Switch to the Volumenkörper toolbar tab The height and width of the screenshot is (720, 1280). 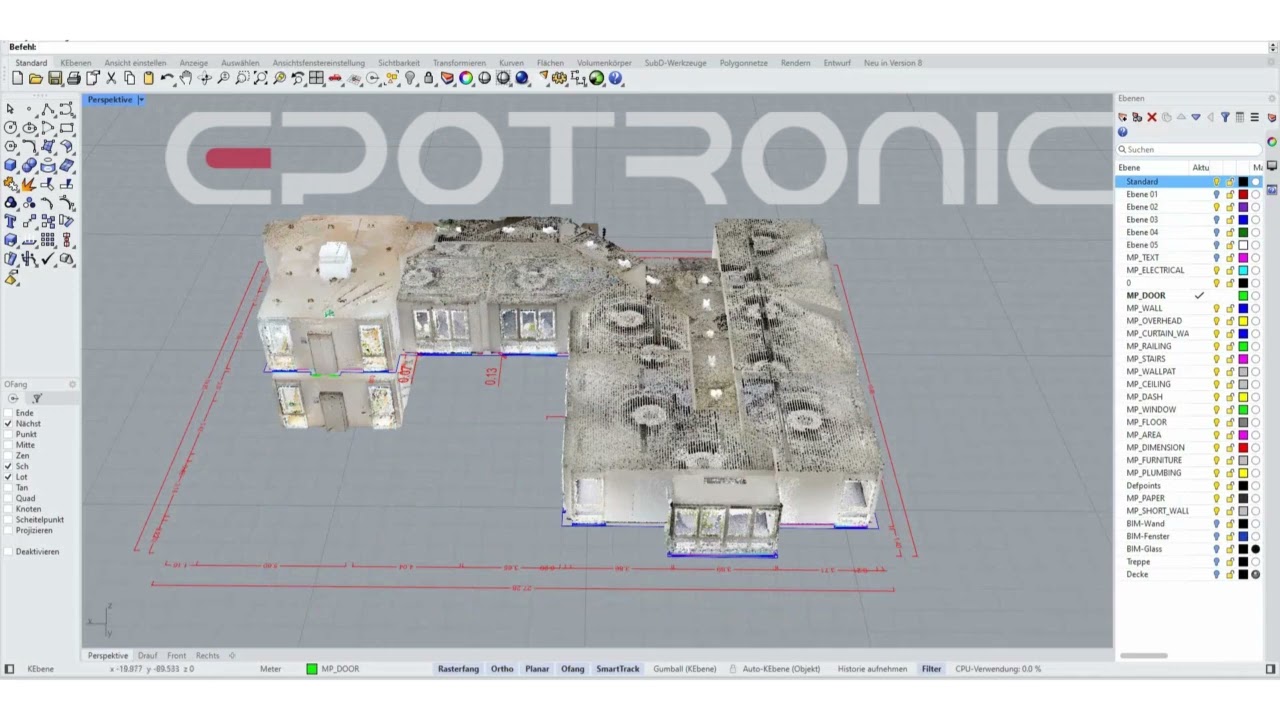tap(604, 63)
